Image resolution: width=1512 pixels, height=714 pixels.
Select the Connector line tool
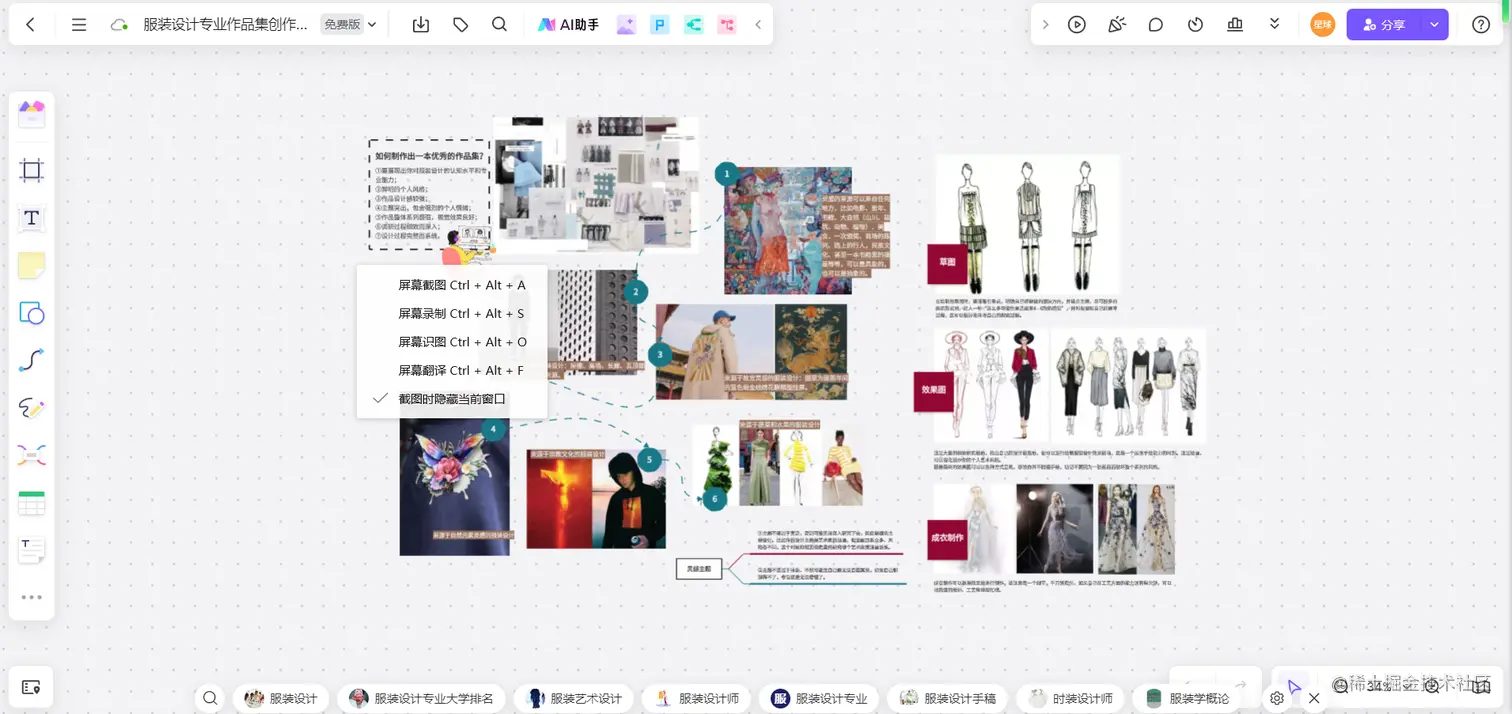31,360
